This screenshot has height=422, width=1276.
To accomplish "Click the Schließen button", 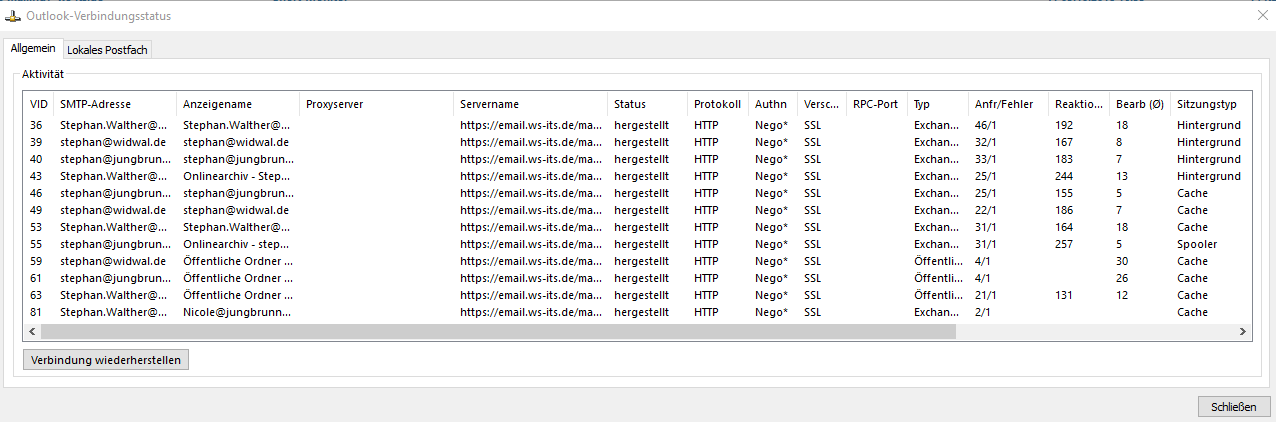I will (x=1234, y=406).
